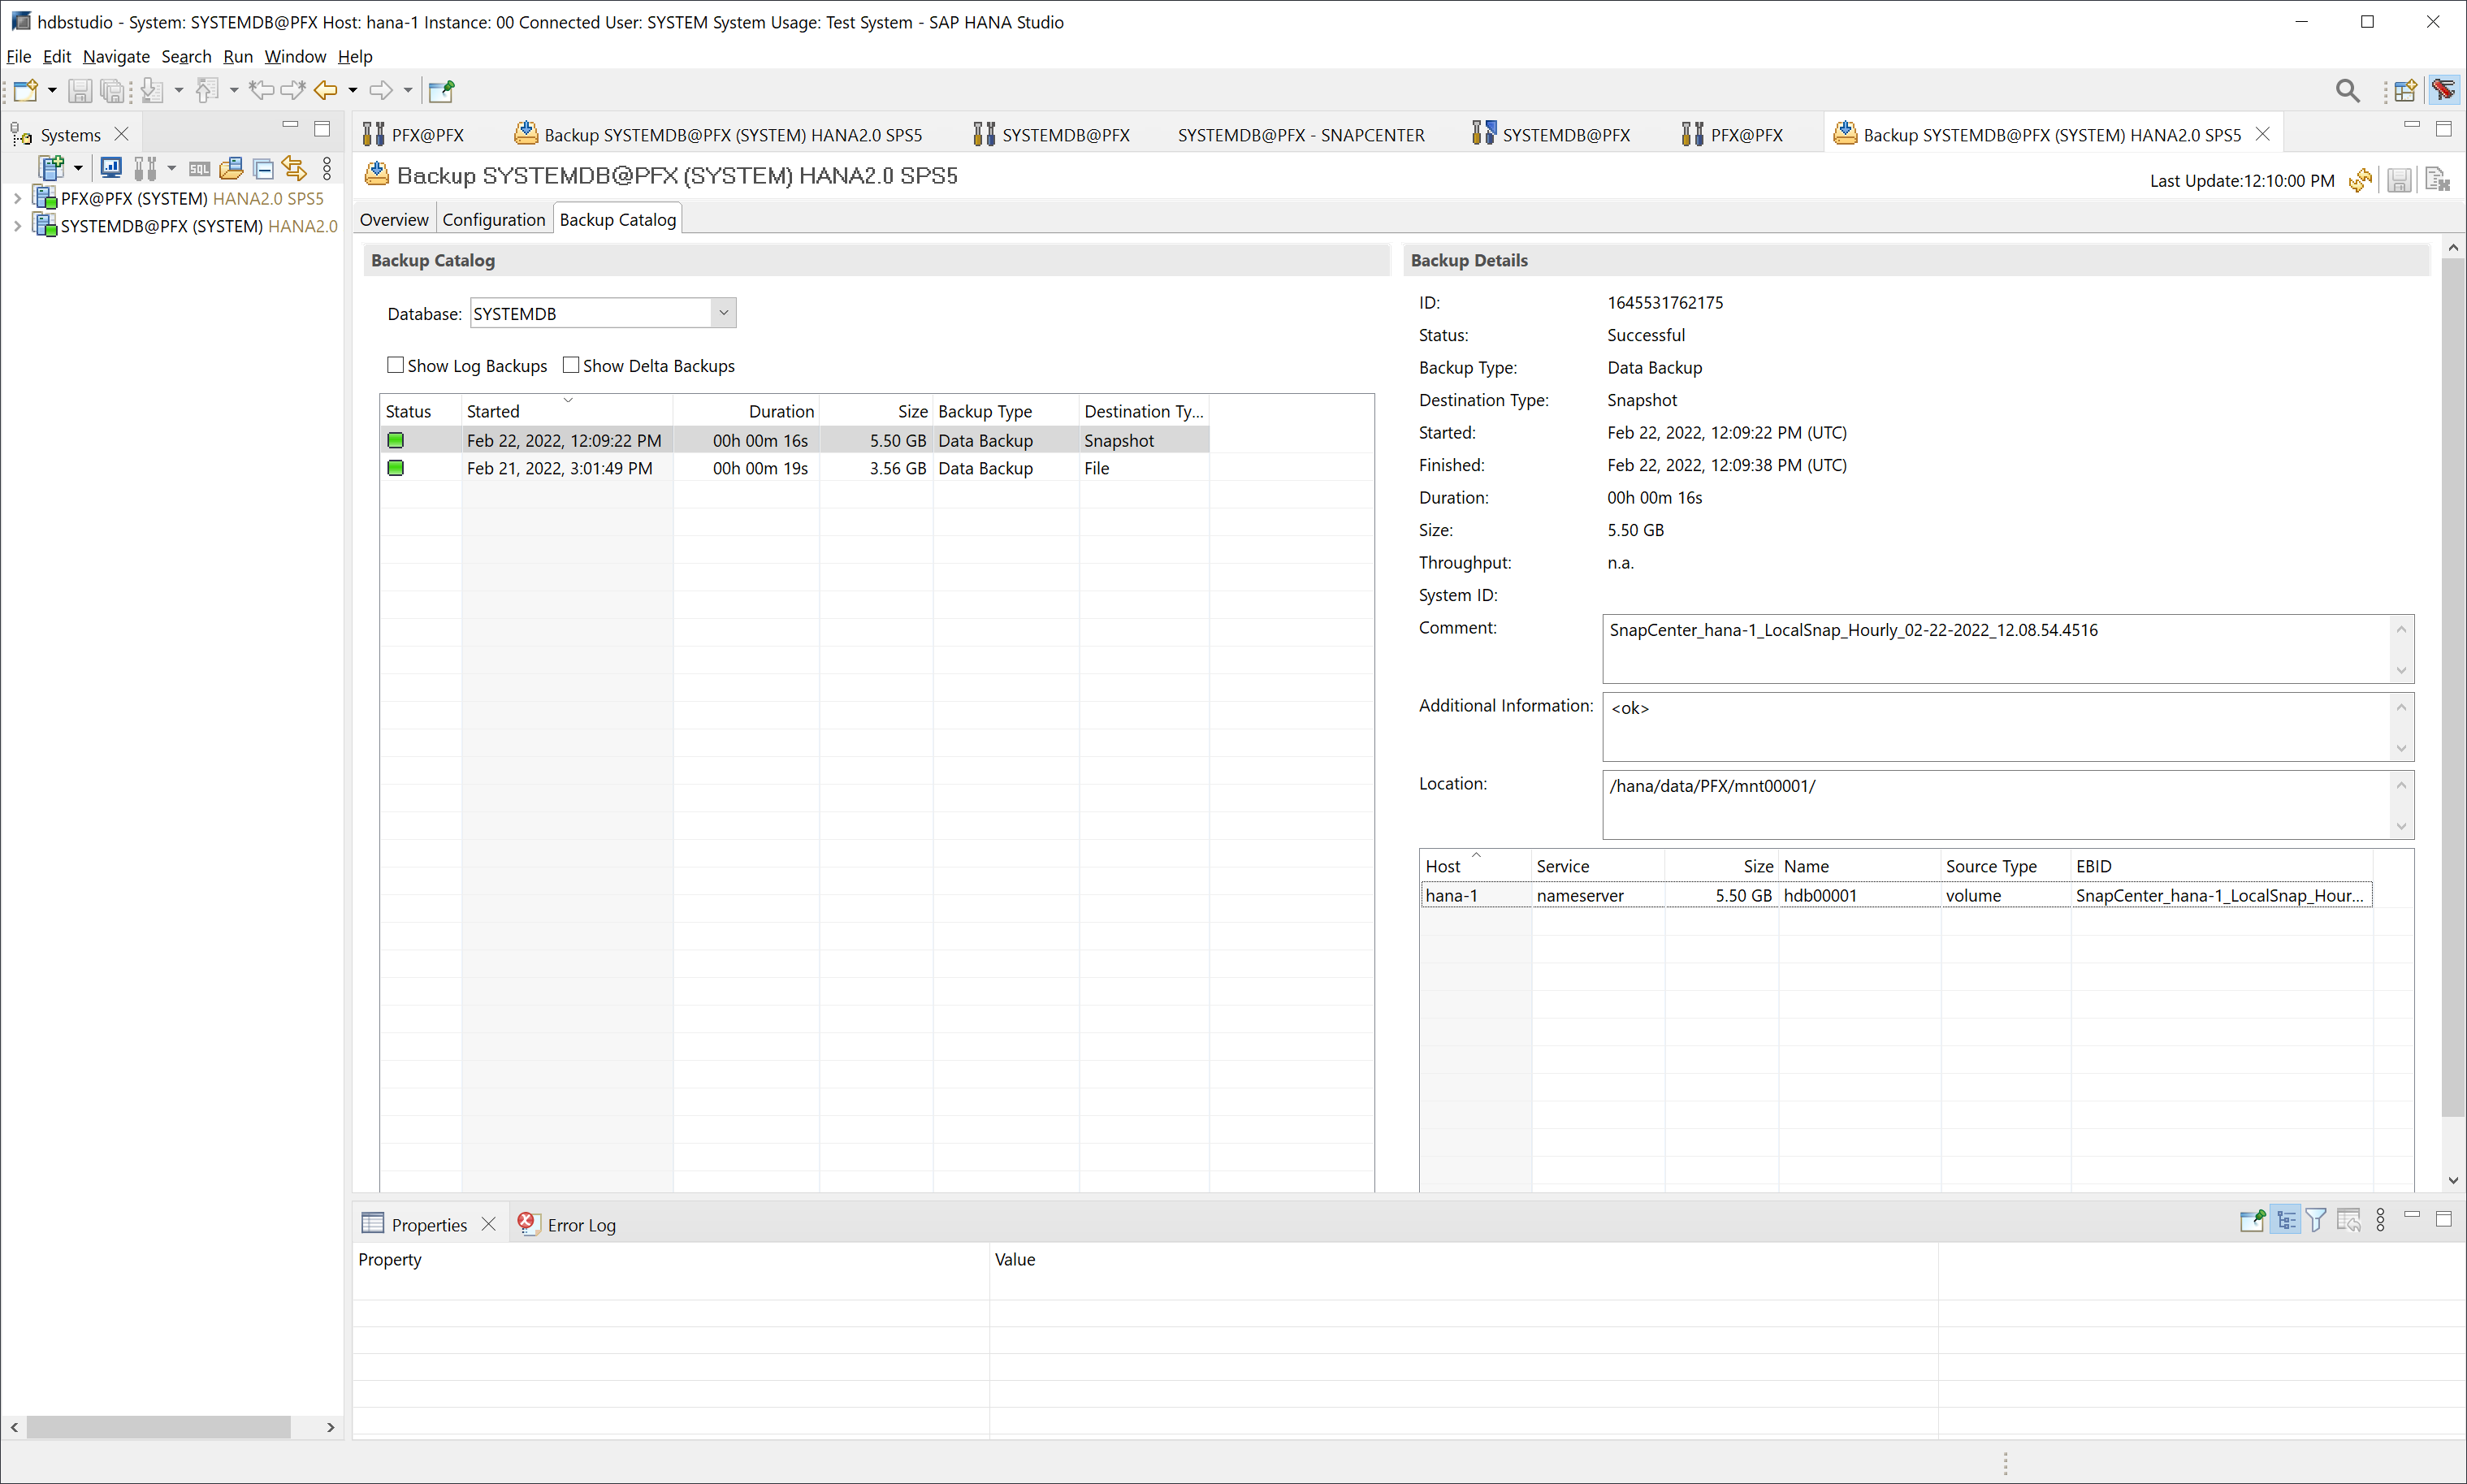
Task: Click the toolbar search magnifier icon
Action: (2347, 91)
